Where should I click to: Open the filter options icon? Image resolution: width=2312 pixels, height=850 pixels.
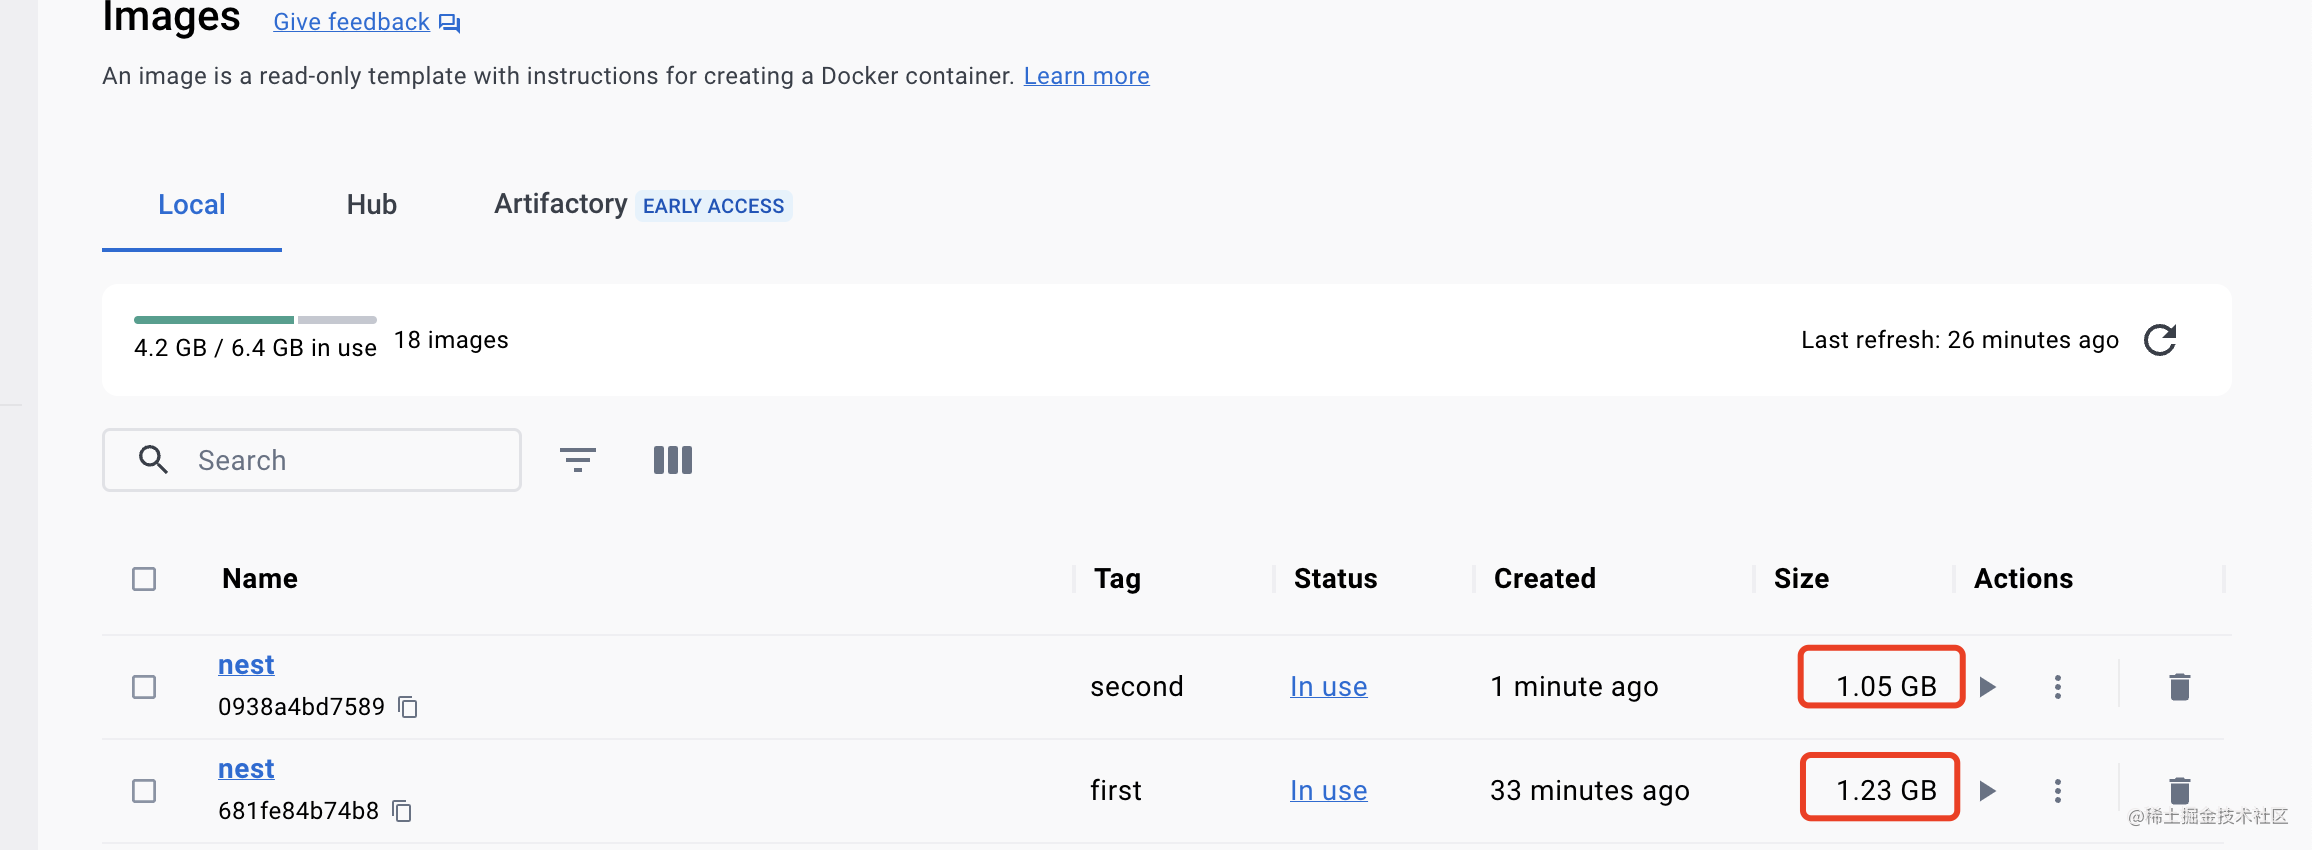pyautogui.click(x=577, y=460)
